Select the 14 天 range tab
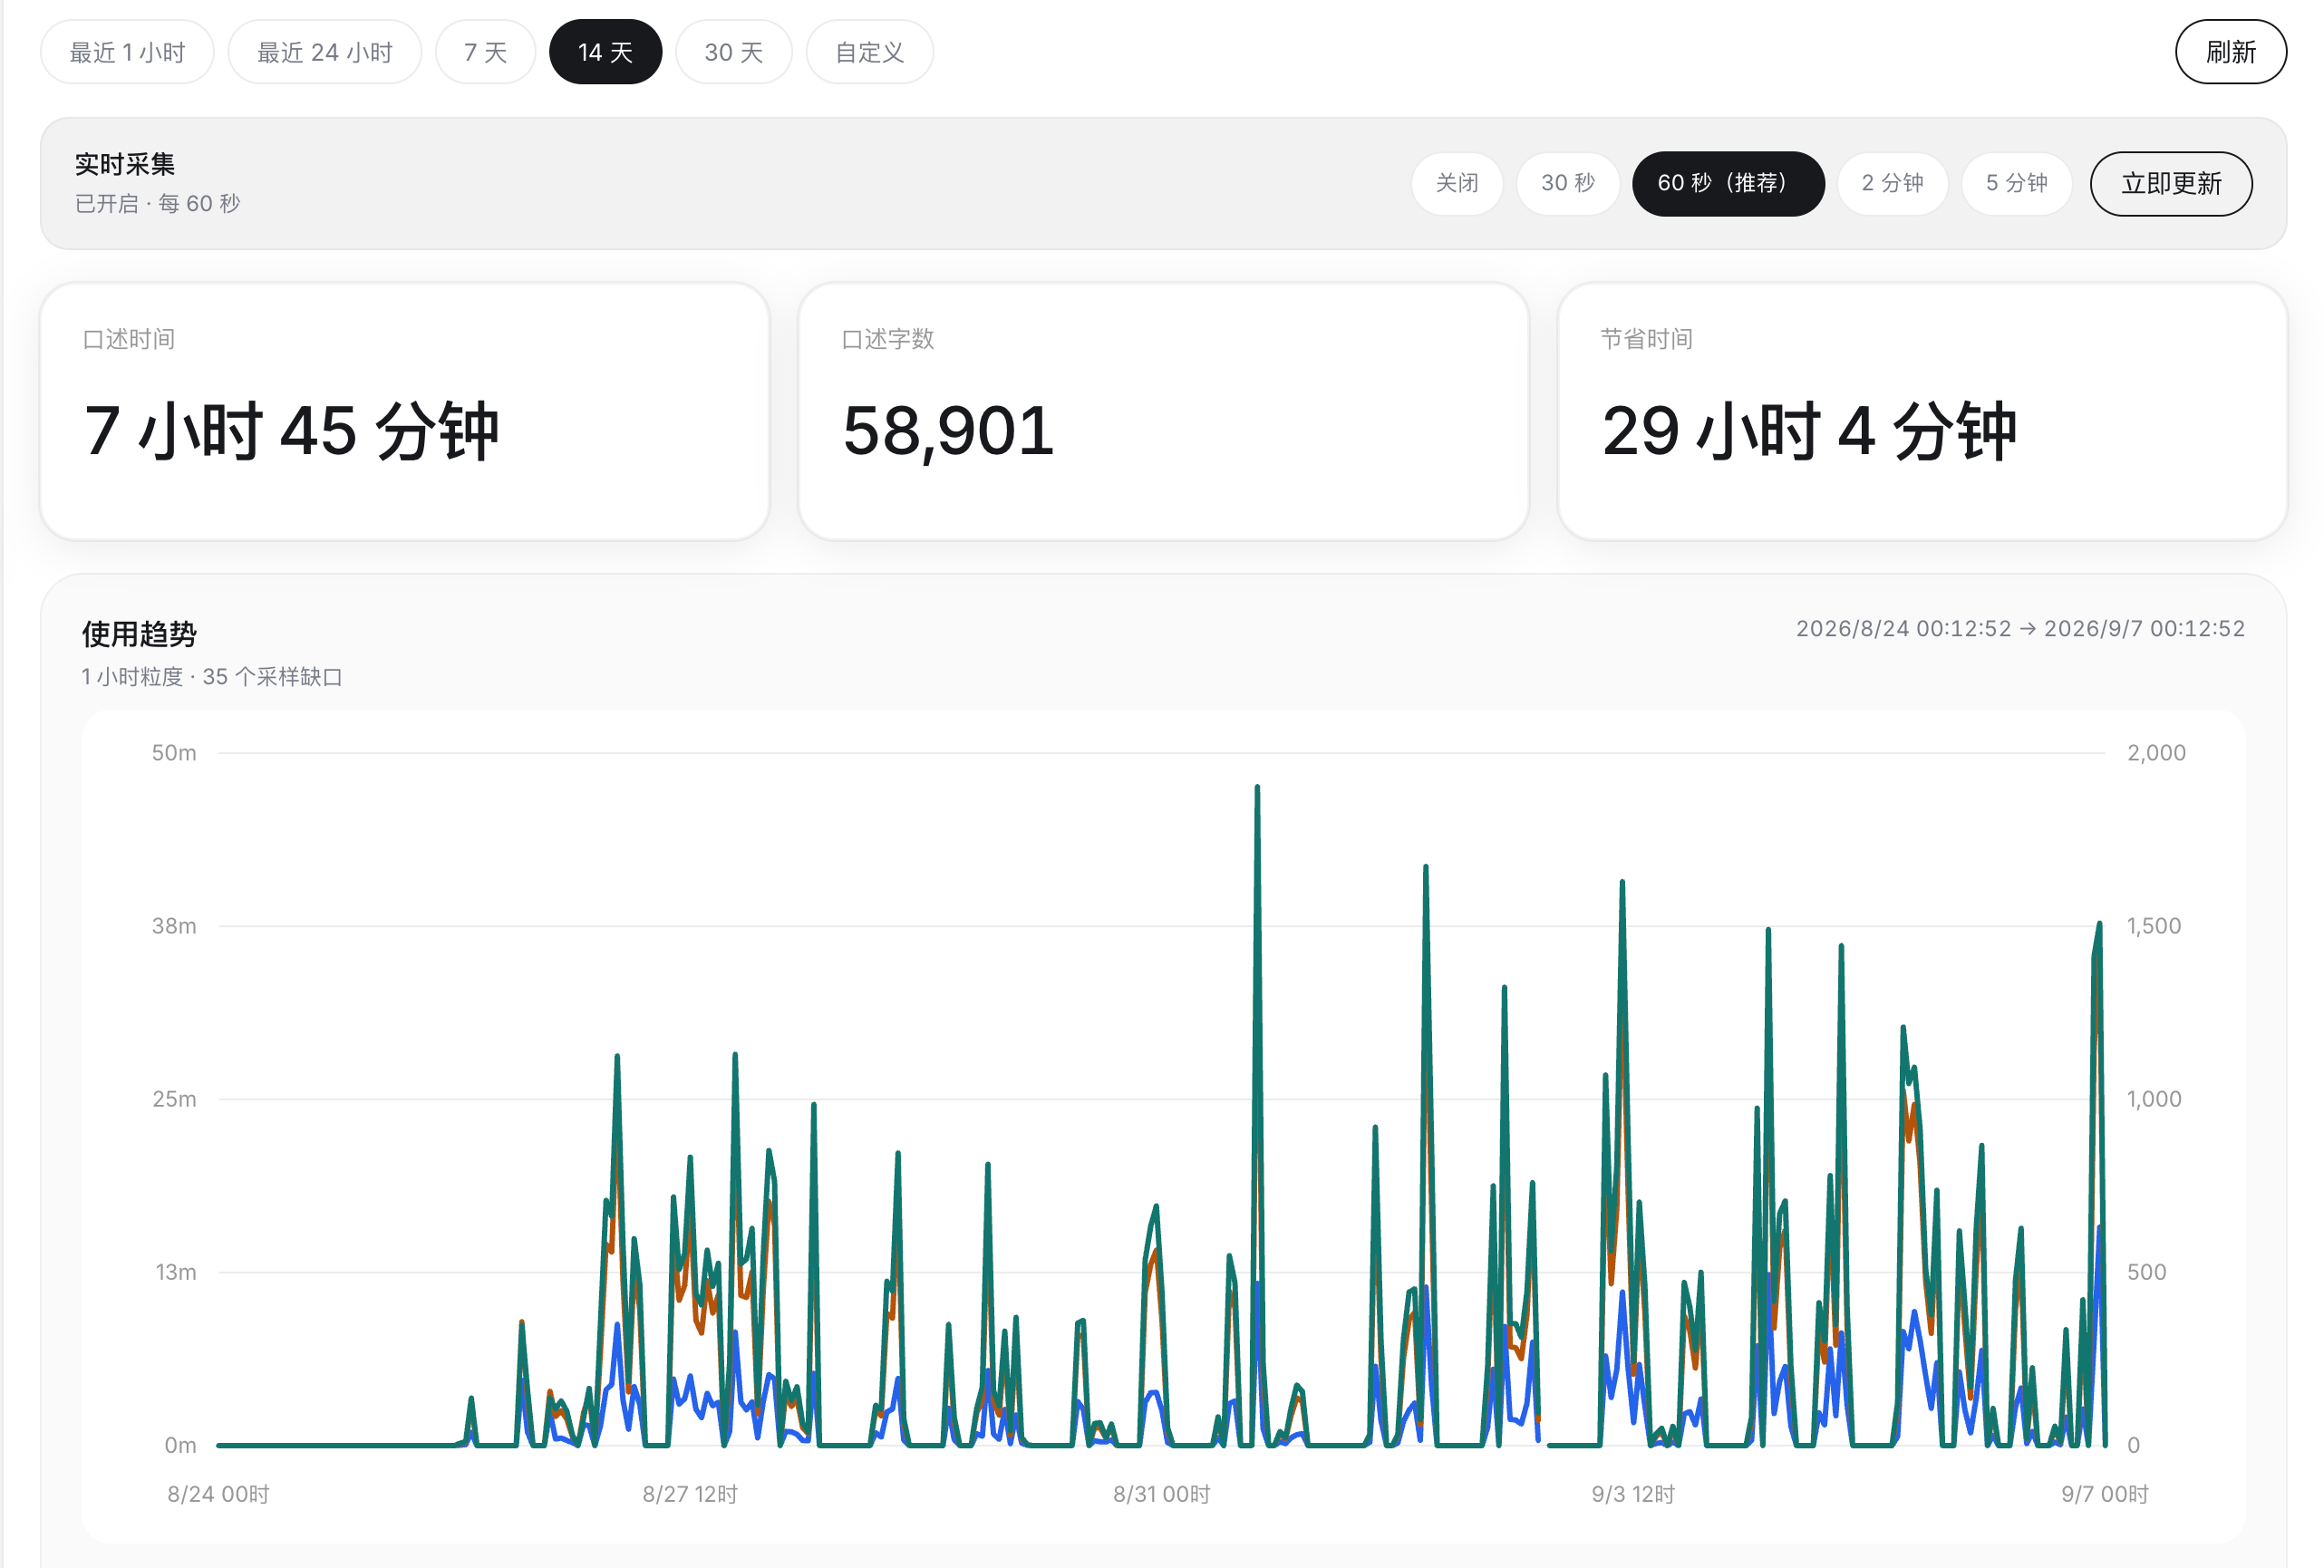 605,52
